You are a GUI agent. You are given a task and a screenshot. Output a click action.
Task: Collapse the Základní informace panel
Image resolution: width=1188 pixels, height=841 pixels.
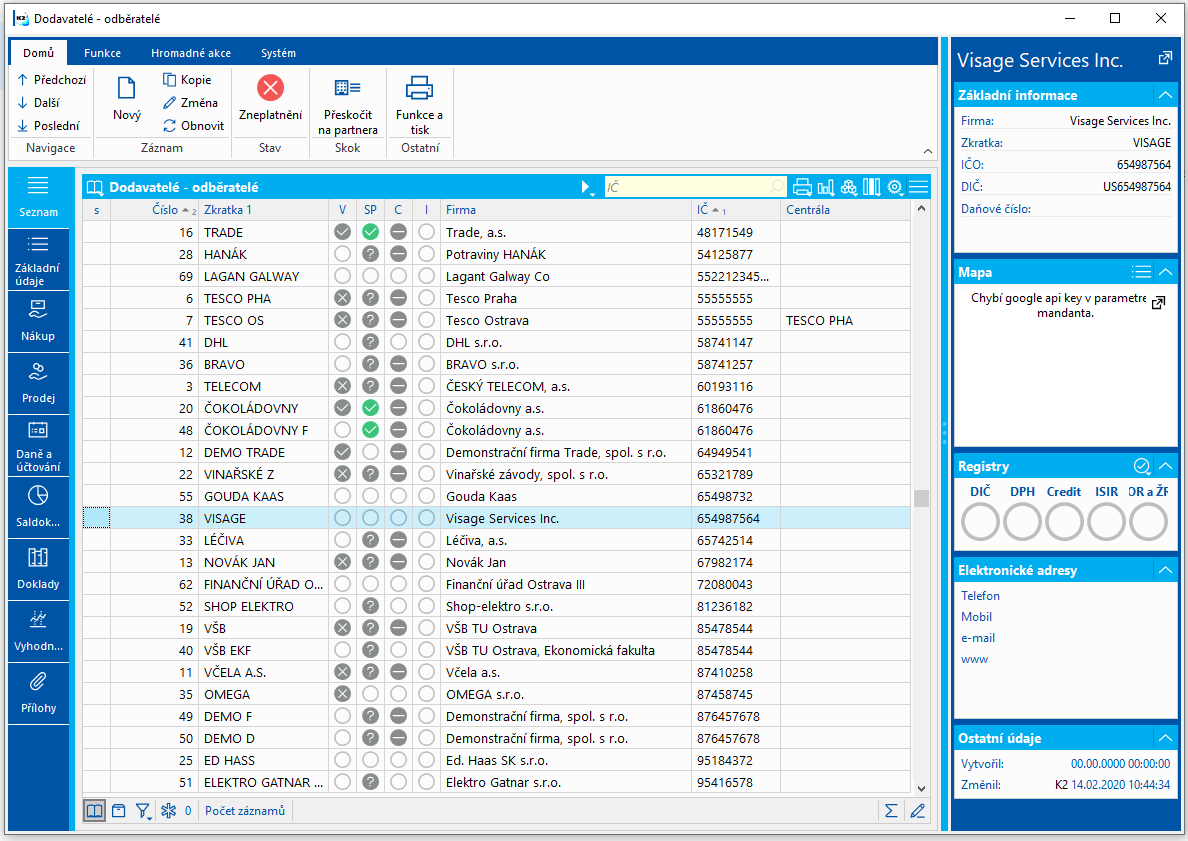[x=1164, y=95]
